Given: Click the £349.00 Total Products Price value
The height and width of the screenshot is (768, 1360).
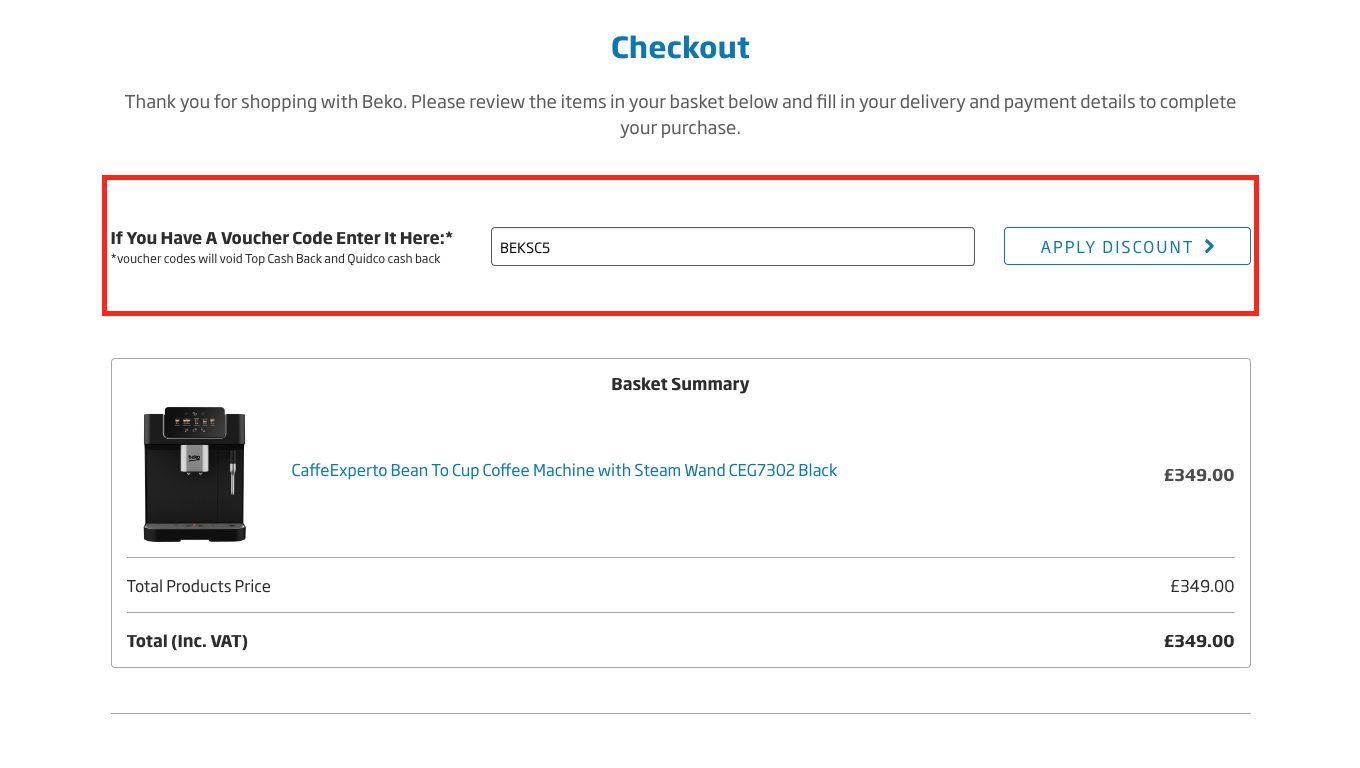Looking at the screenshot, I should pyautogui.click(x=1202, y=586).
